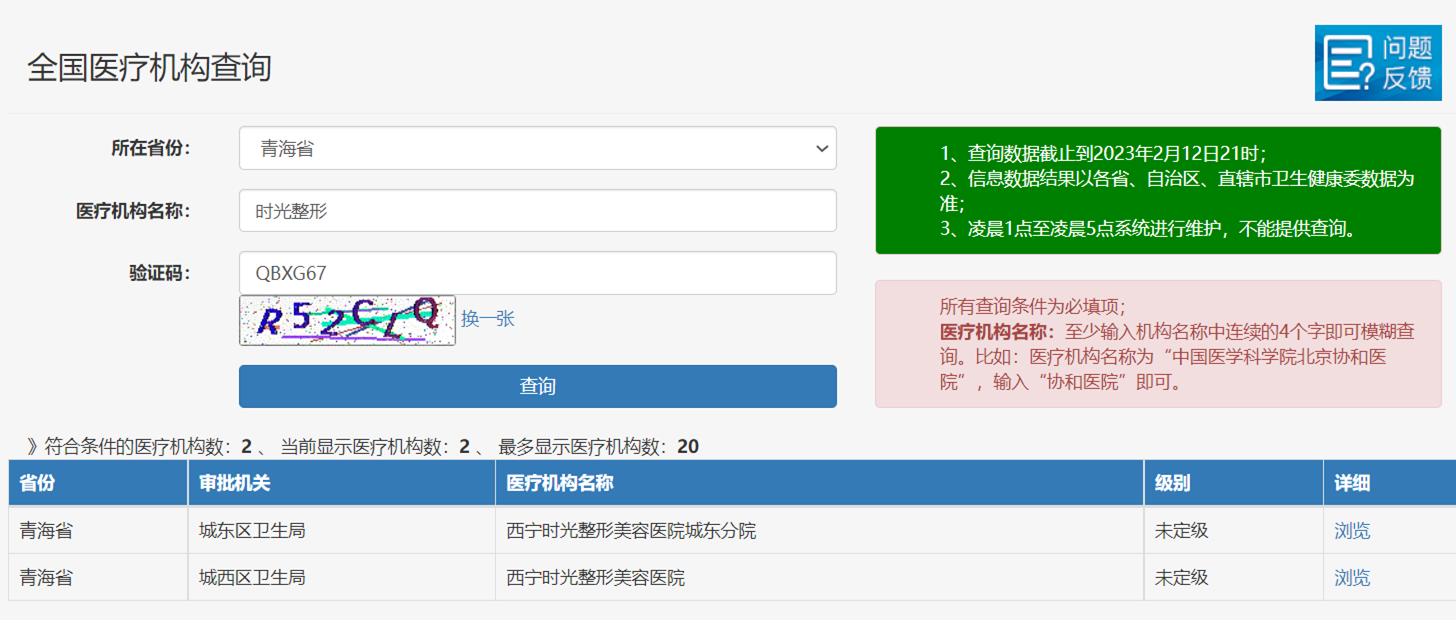Click the 详细 column header
Viewport: 1456px width, 620px height.
1389,483
